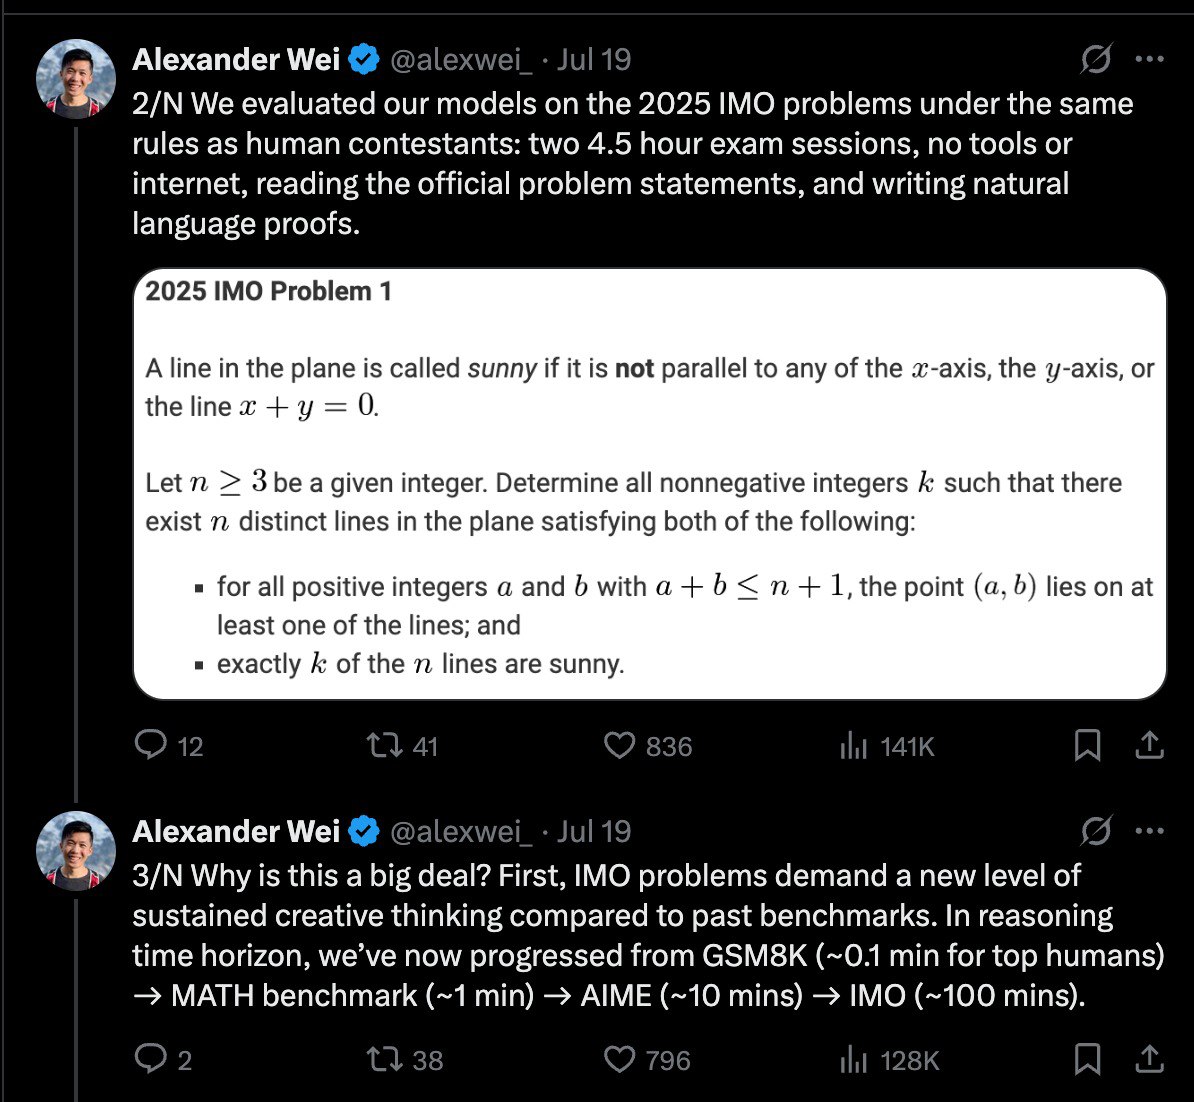Reply to the 3/N tweet

click(x=151, y=1059)
